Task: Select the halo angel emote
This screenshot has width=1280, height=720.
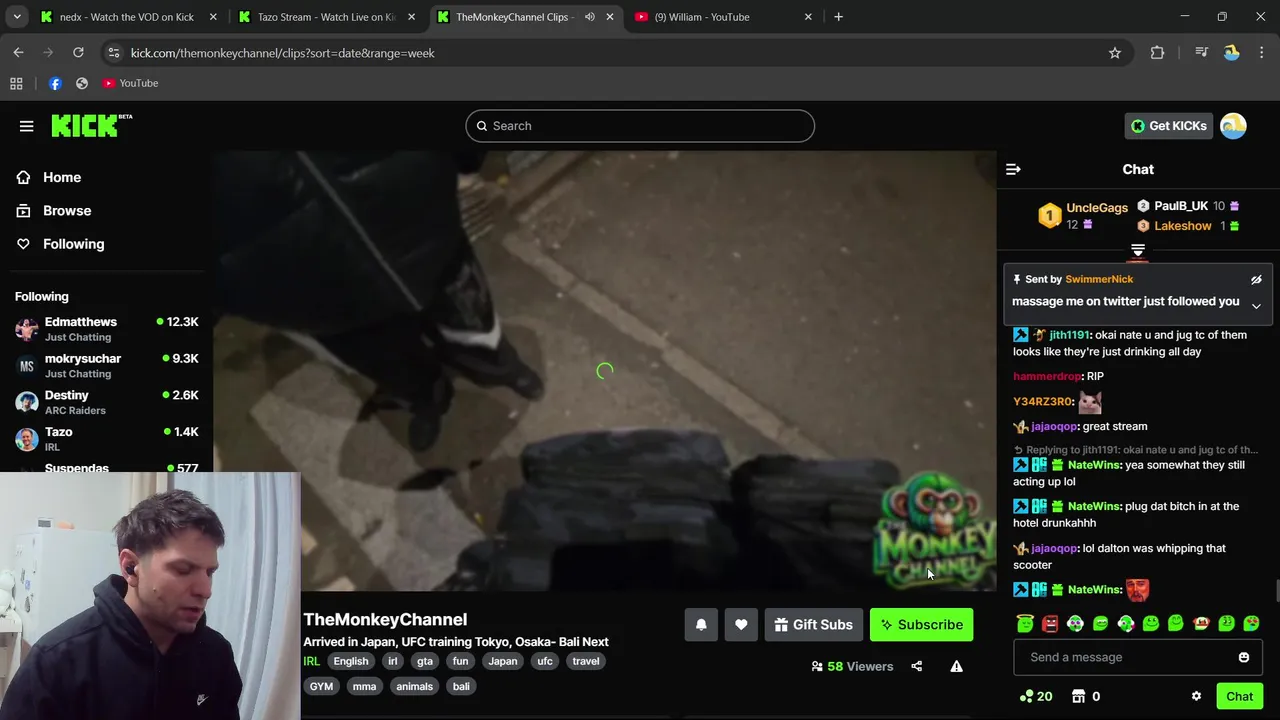Action: (x=1025, y=623)
